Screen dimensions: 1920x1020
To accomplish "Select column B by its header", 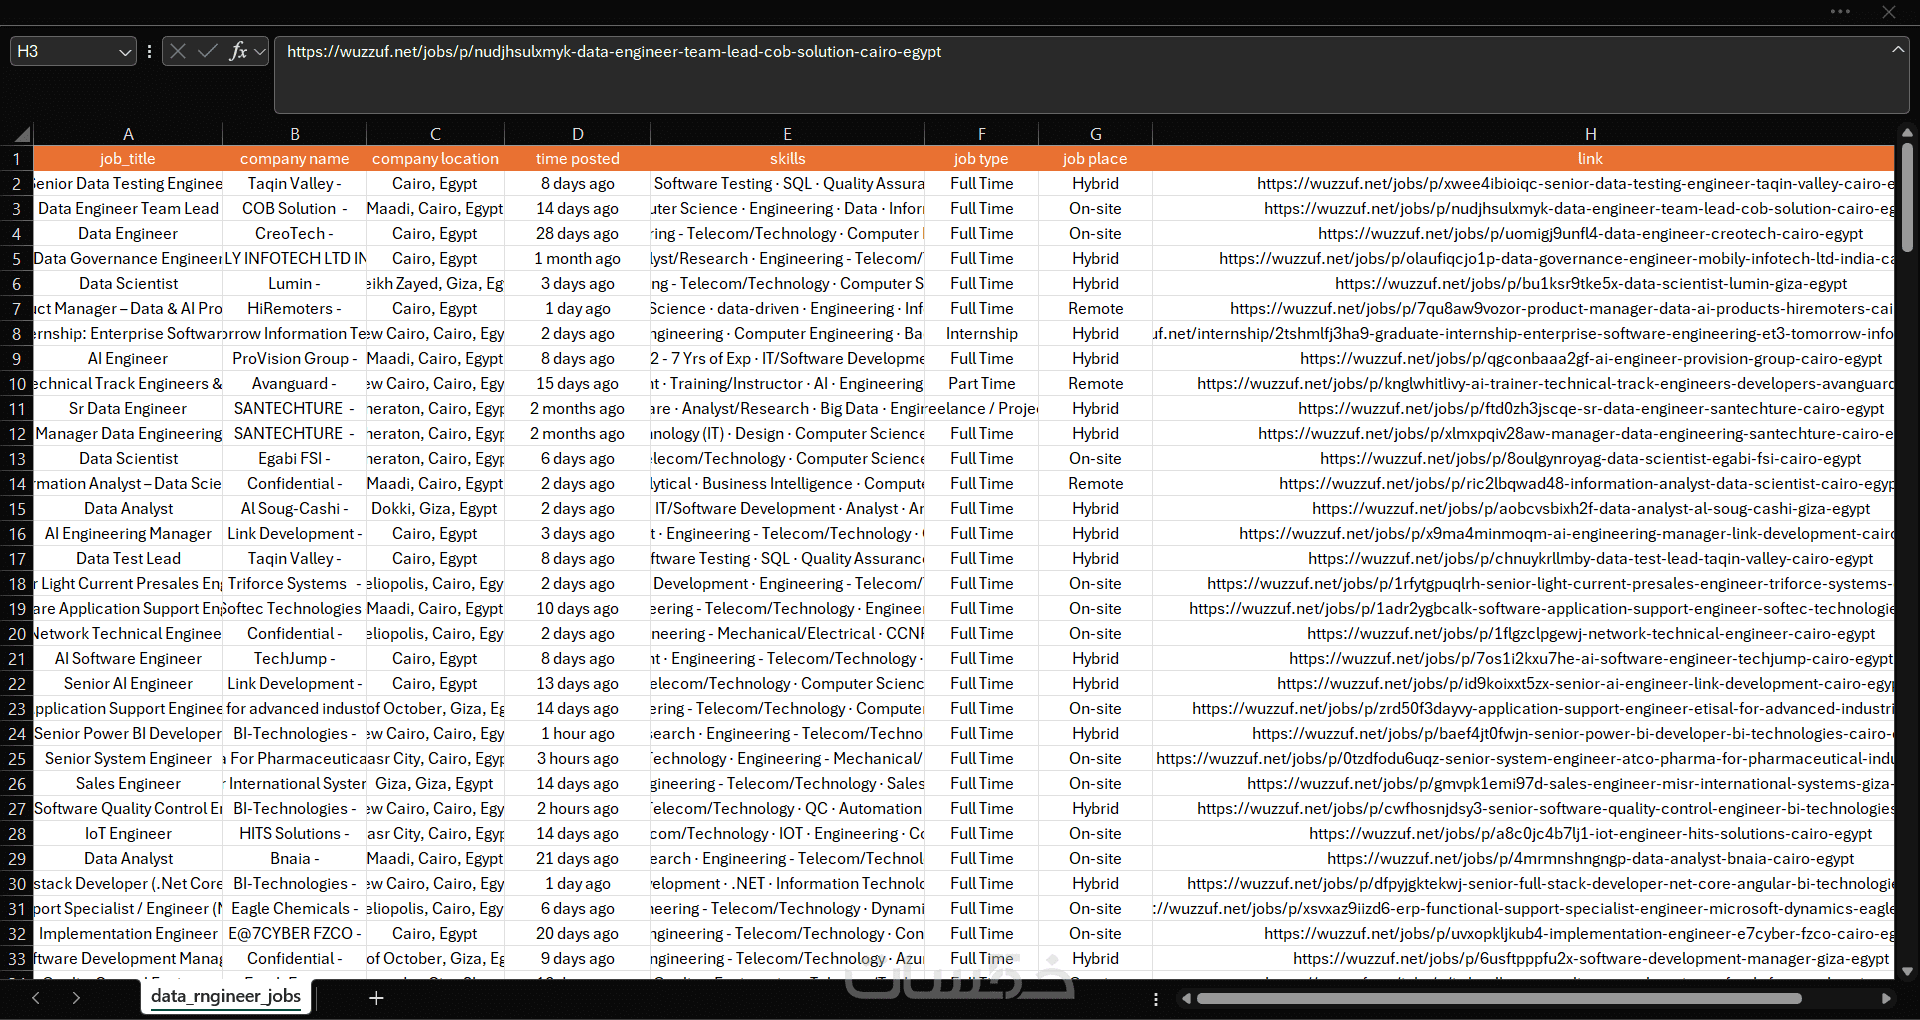I will [295, 134].
